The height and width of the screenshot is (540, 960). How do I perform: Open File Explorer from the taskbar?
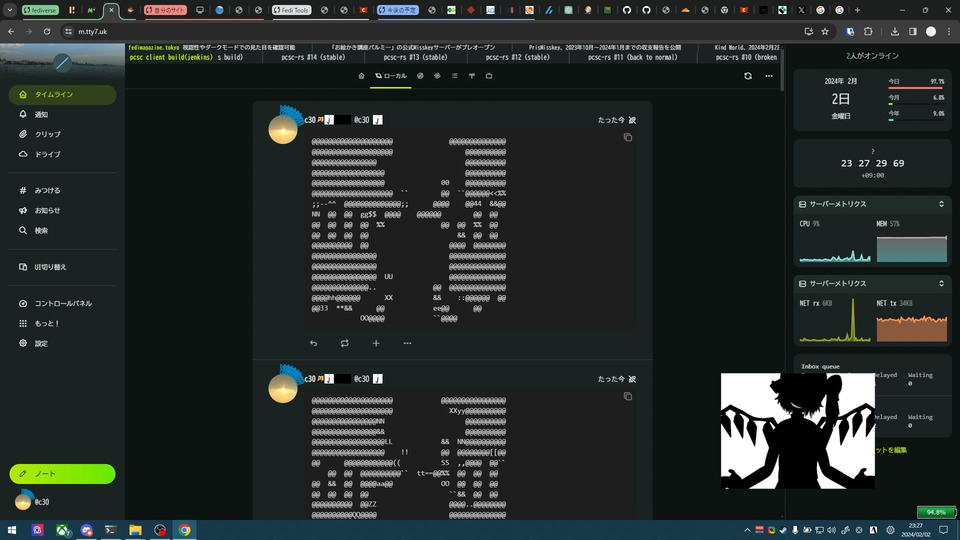(x=135, y=530)
